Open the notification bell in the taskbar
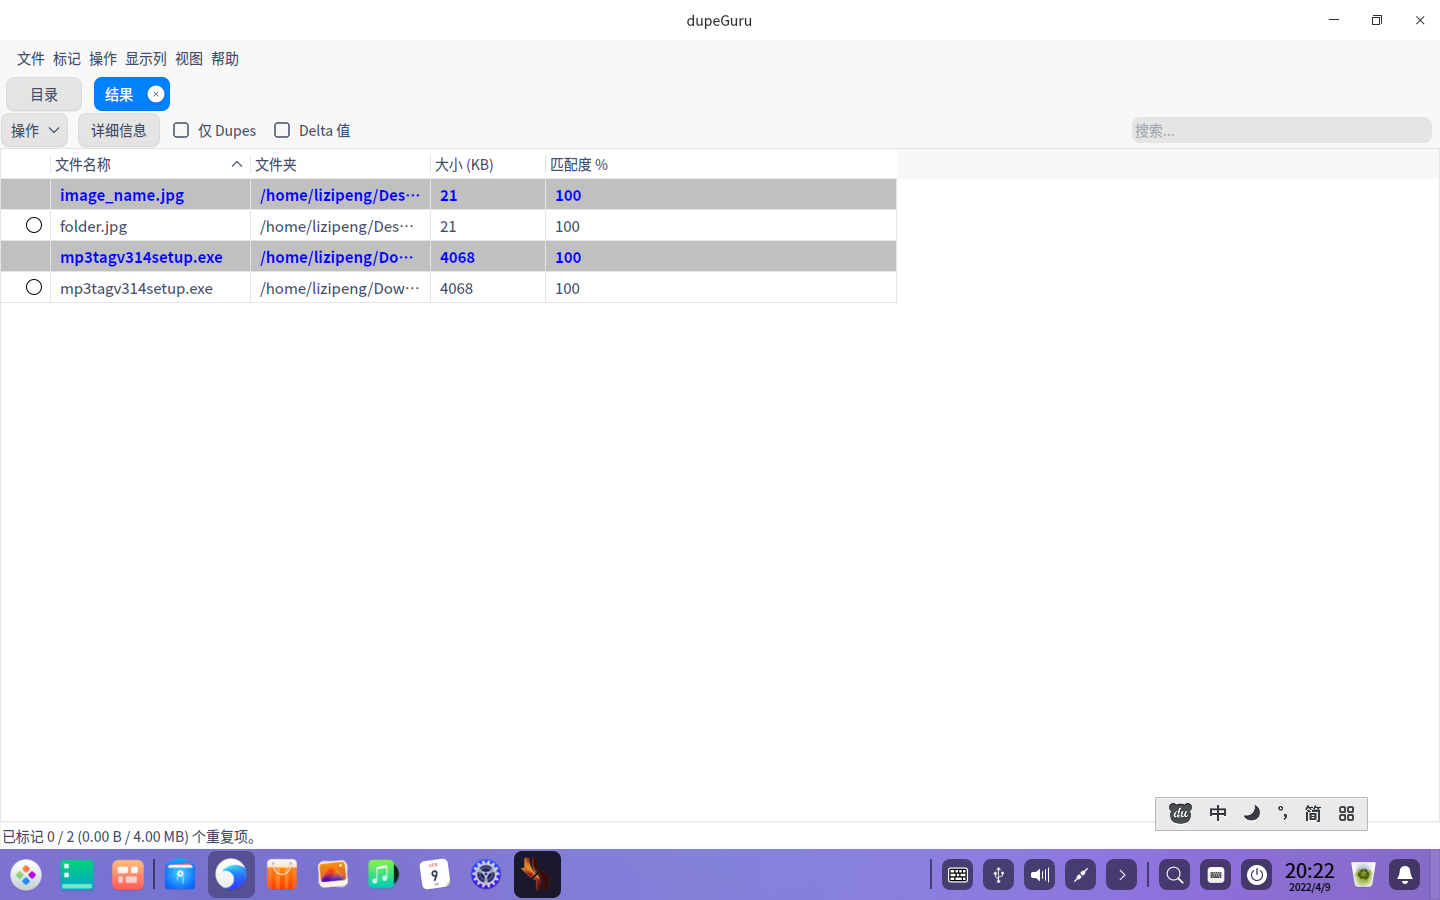 click(x=1405, y=875)
